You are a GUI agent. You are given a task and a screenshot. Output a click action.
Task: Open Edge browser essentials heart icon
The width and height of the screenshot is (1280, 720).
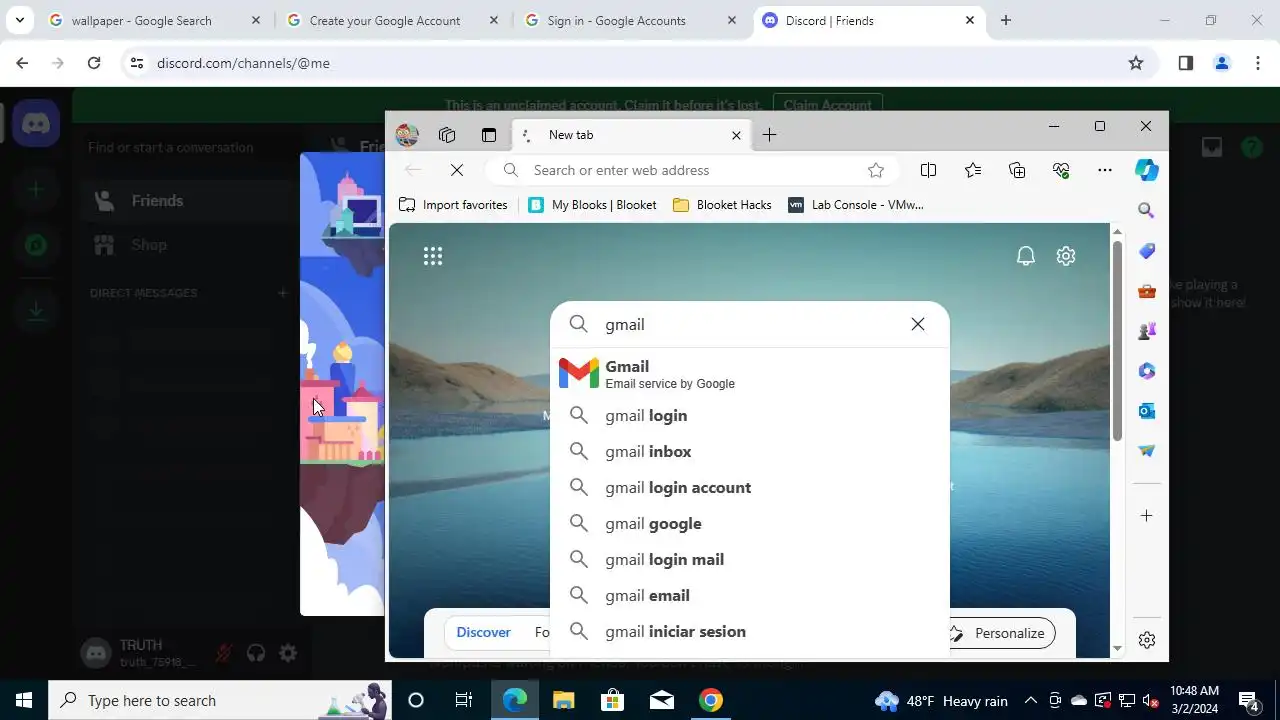1061,170
